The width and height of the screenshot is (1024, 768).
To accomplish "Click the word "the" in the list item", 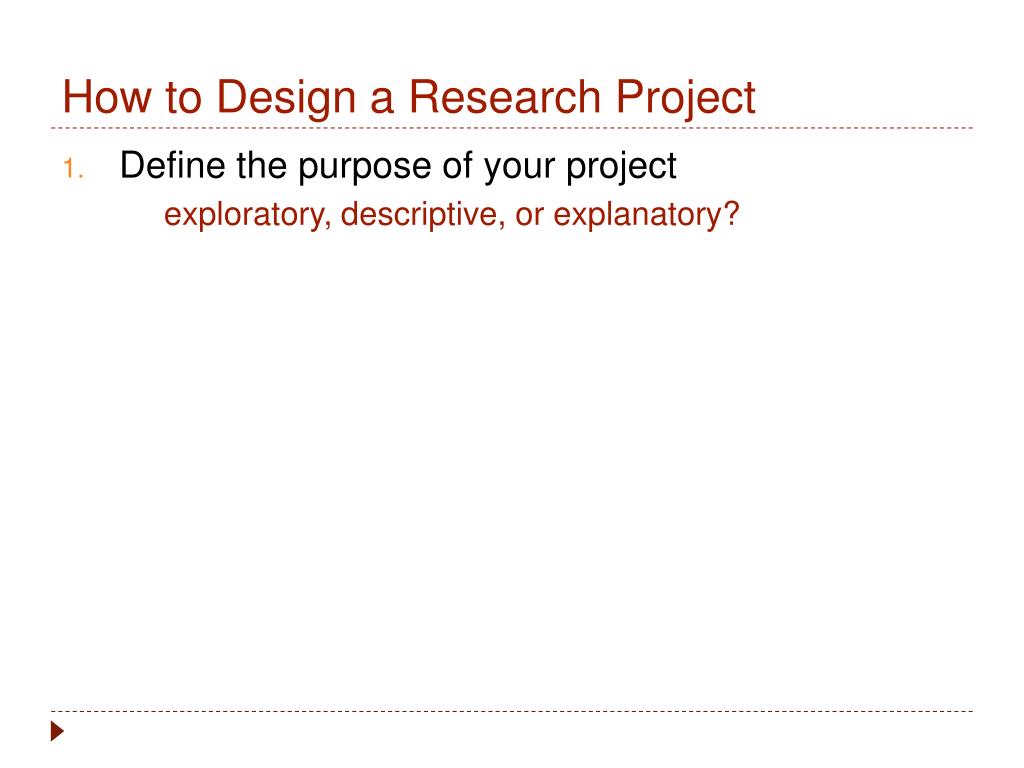I will tap(261, 165).
